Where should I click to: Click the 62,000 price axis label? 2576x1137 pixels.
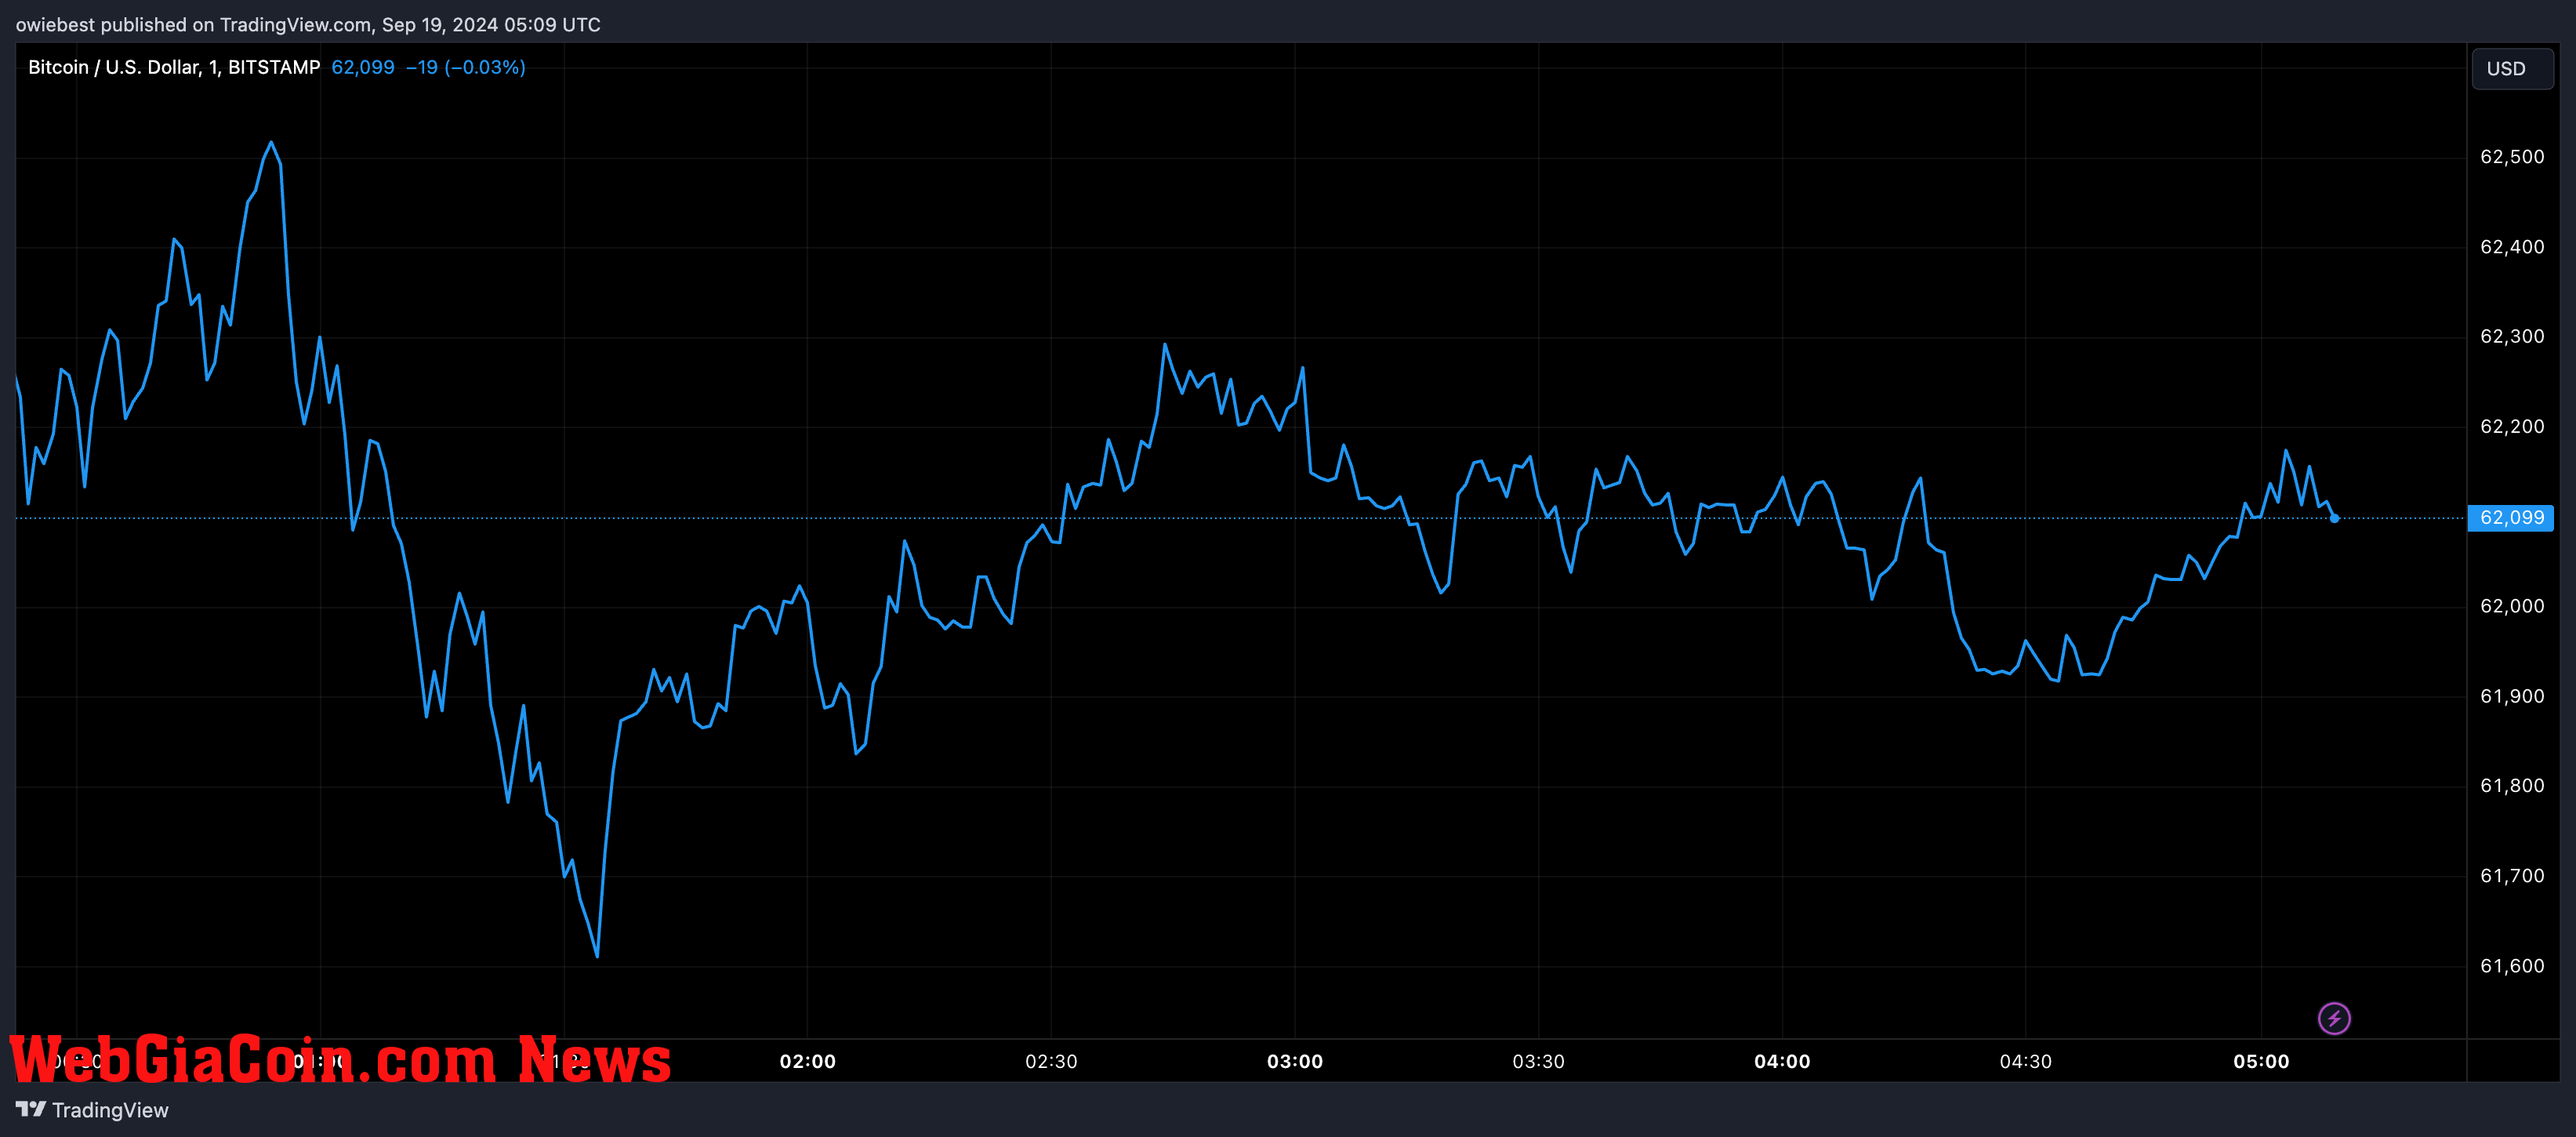coord(2512,606)
